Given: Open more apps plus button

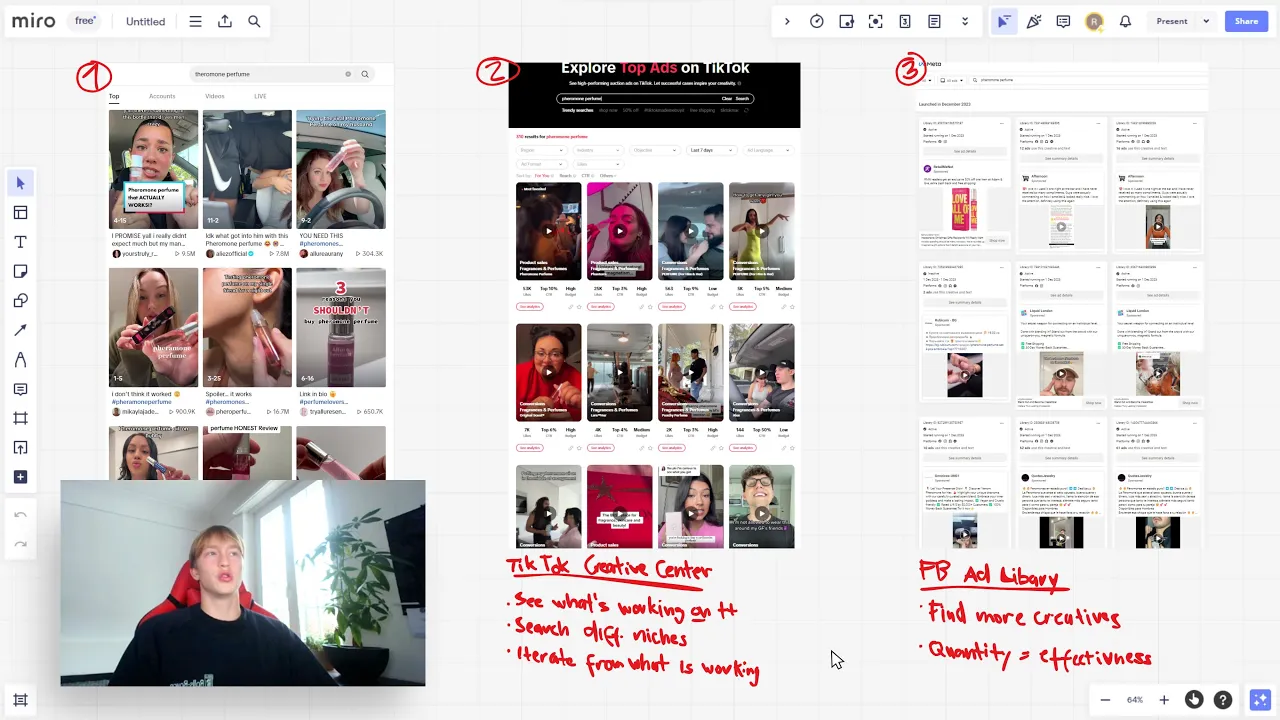Looking at the screenshot, I should click(20, 477).
